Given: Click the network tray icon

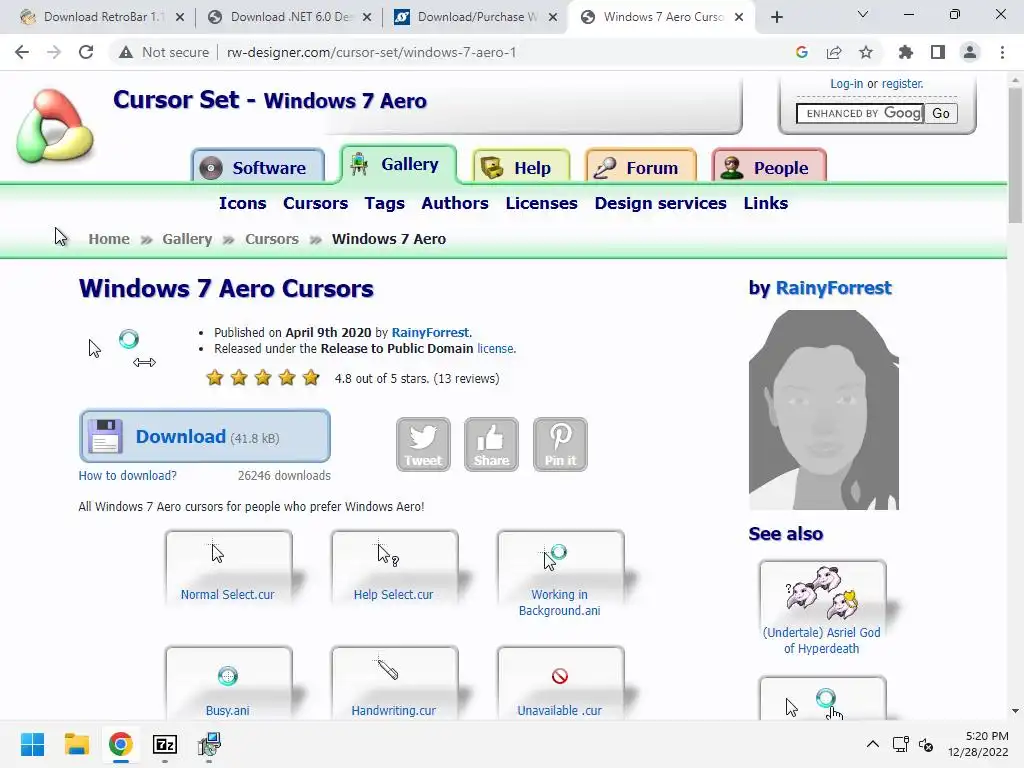Looking at the screenshot, I should [x=901, y=744].
